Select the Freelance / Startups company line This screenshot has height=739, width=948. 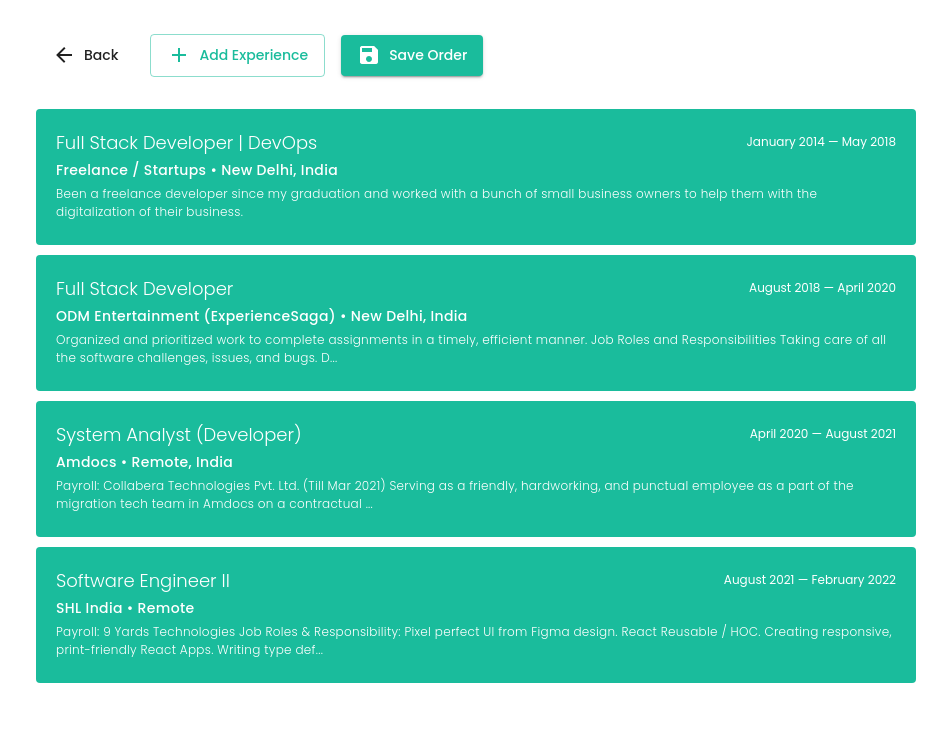[196, 170]
